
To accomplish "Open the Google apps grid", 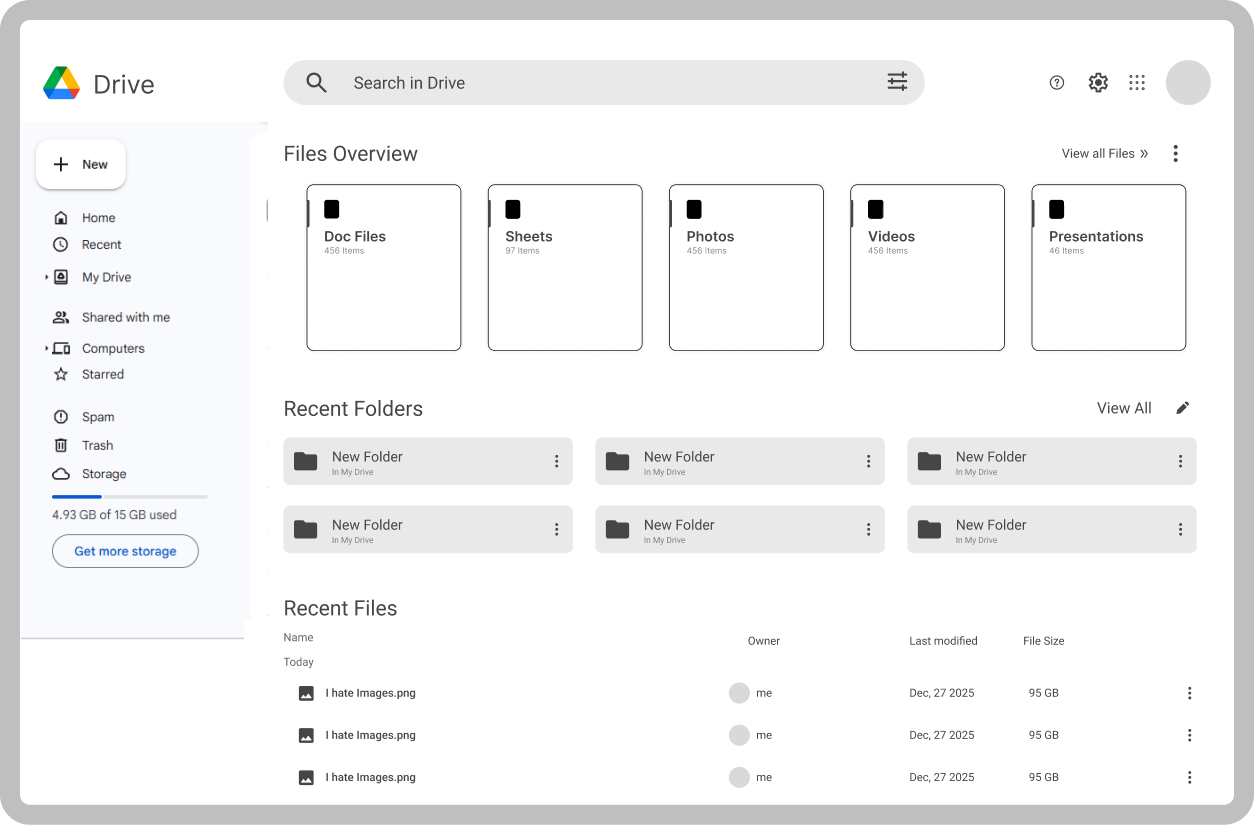I will [1137, 83].
